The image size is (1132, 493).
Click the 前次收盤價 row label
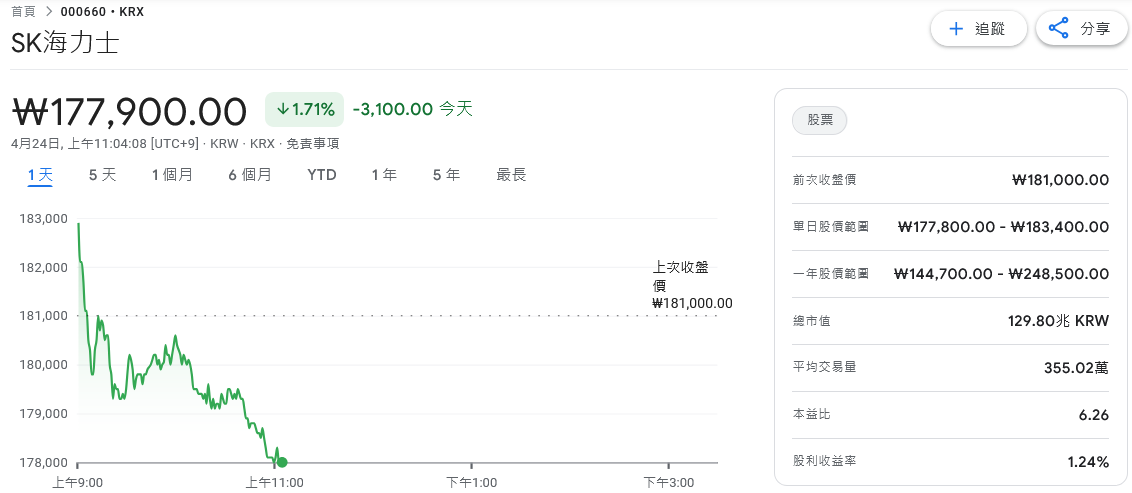(824, 180)
